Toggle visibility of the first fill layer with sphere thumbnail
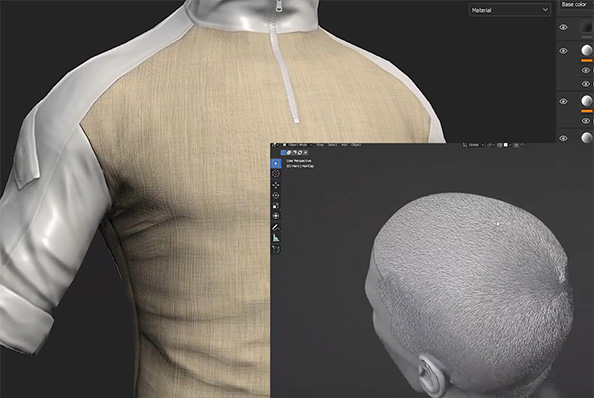The height and width of the screenshot is (398, 594). 563,51
